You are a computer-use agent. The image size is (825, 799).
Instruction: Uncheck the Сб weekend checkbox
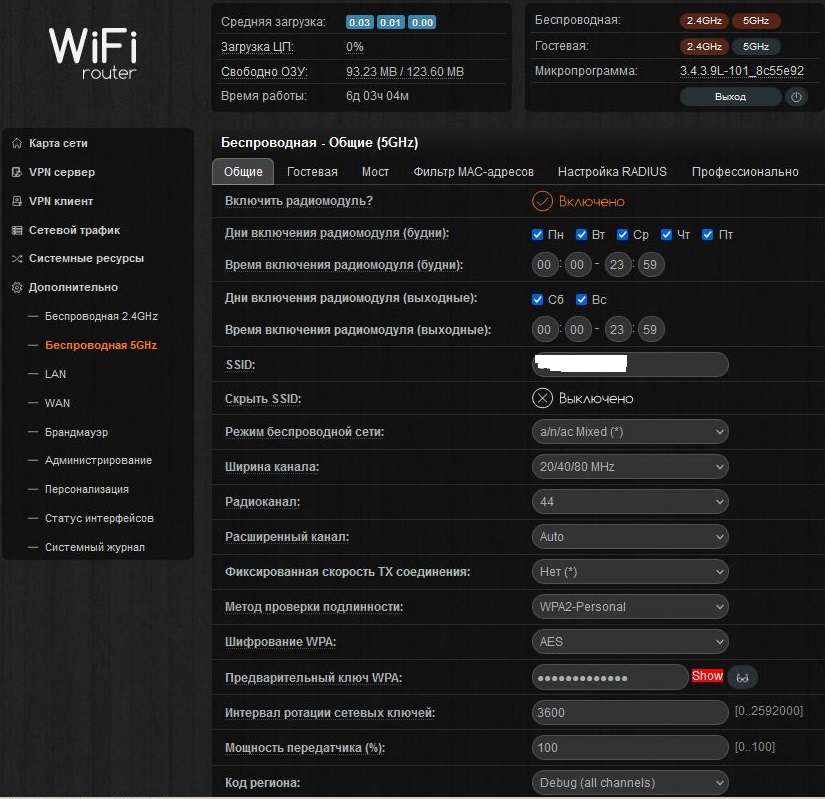(x=538, y=300)
